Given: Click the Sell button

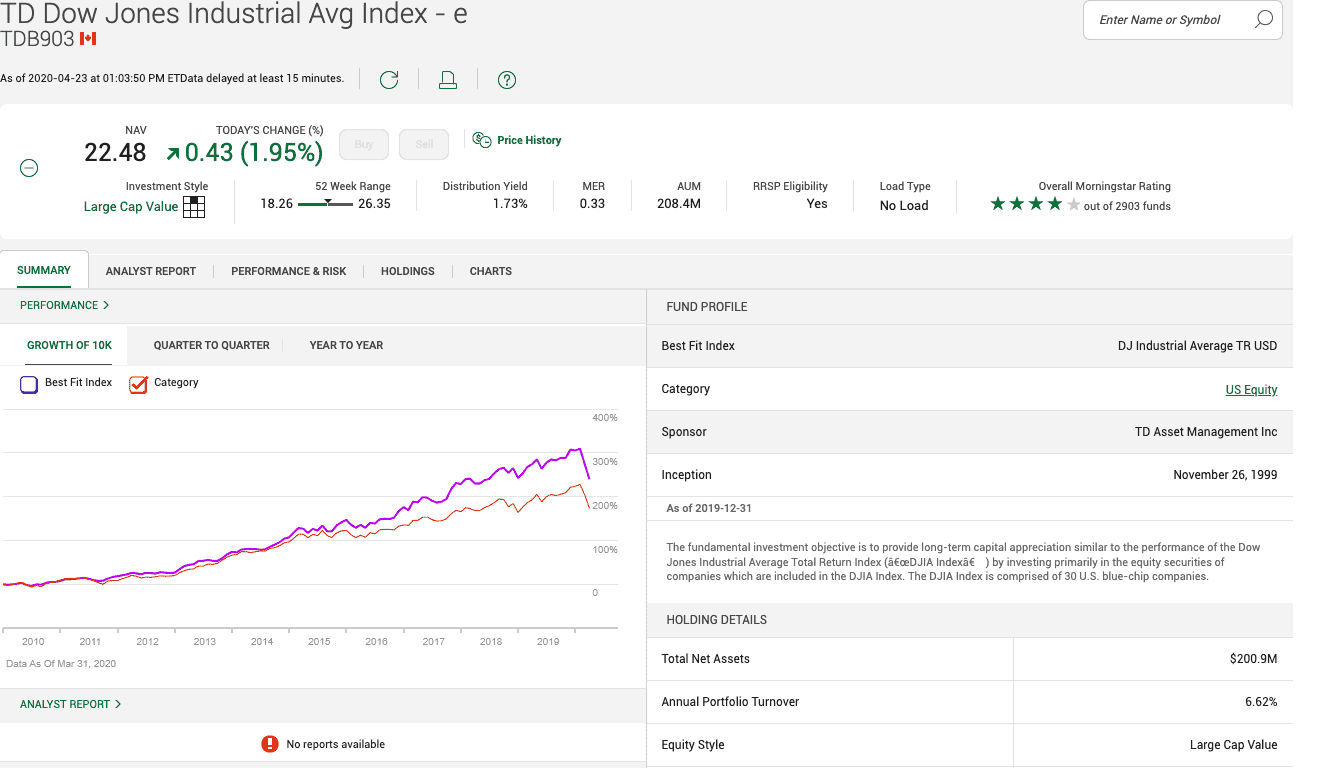Looking at the screenshot, I should click(x=424, y=144).
